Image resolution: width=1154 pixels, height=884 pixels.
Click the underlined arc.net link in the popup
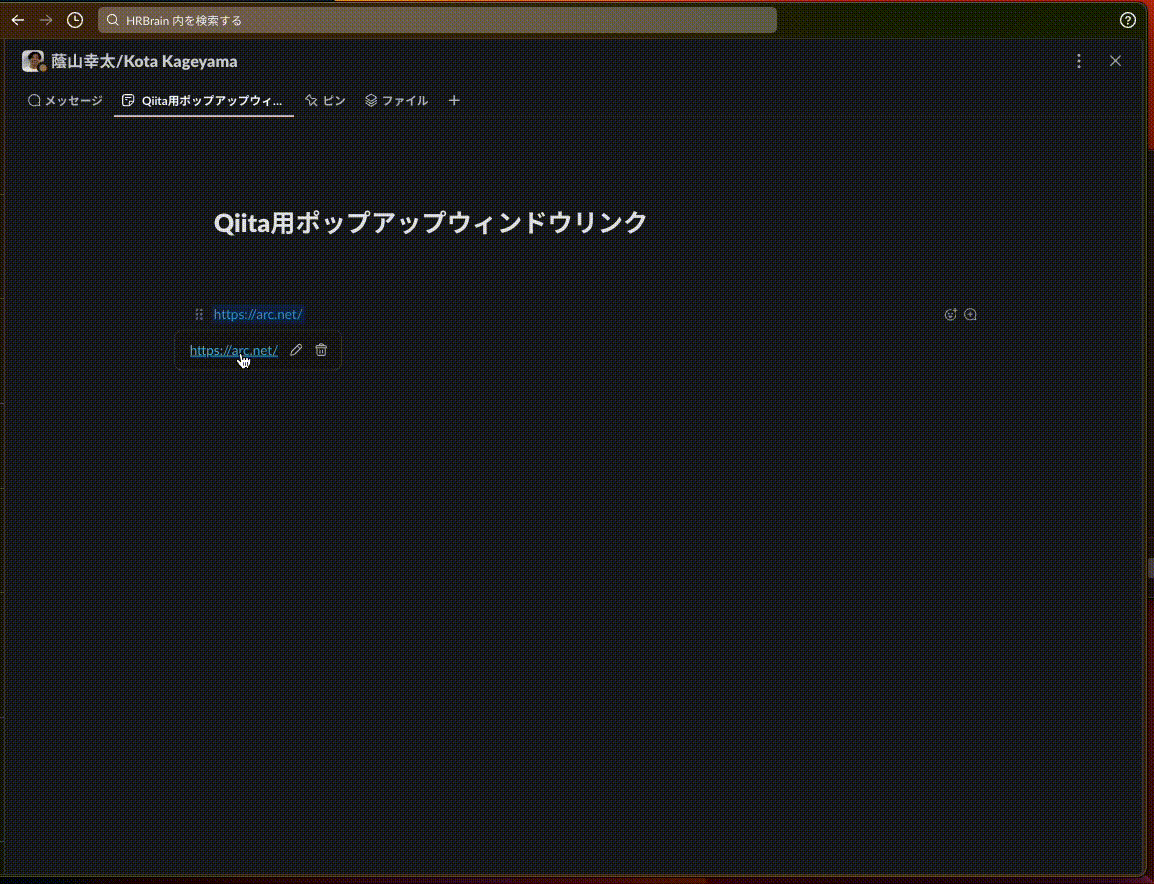(233, 349)
